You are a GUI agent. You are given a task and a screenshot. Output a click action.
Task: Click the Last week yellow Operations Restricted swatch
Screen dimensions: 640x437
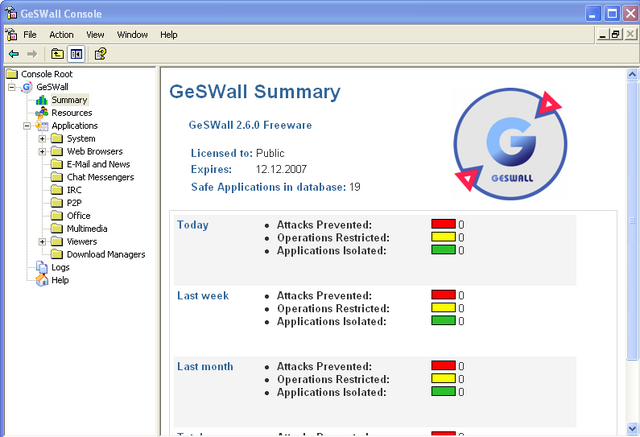pos(443,307)
